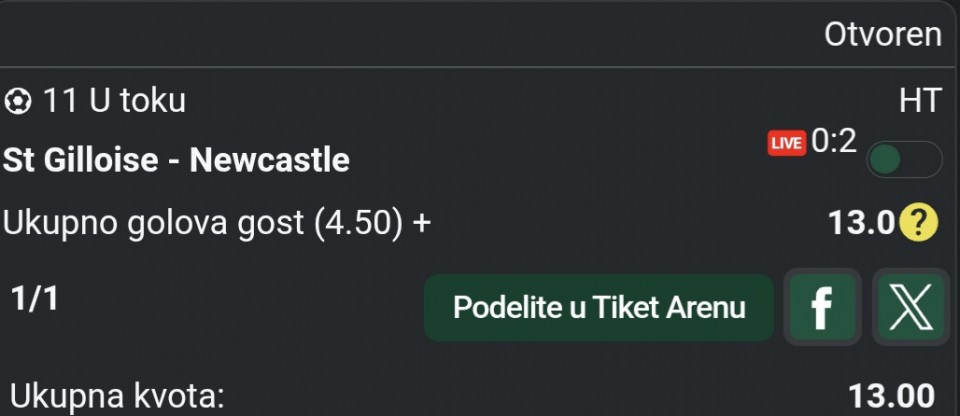Tap the 1/1 selections counter
Image resolution: width=960 pixels, height=416 pixels.
click(34, 299)
